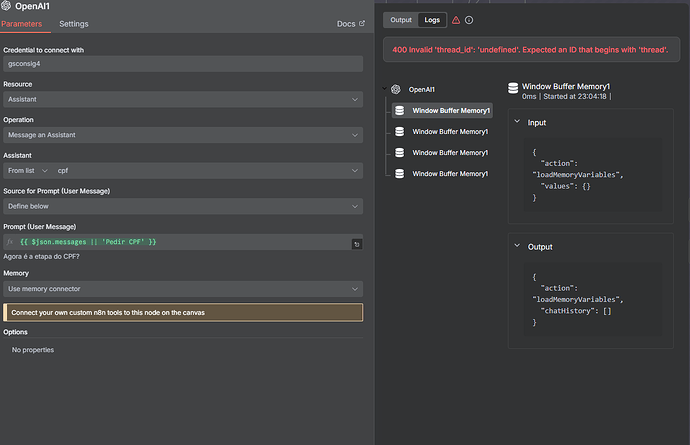Collapse the OpenAI1 log tree
Image resolution: width=690 pixels, height=445 pixels.
coord(385,89)
